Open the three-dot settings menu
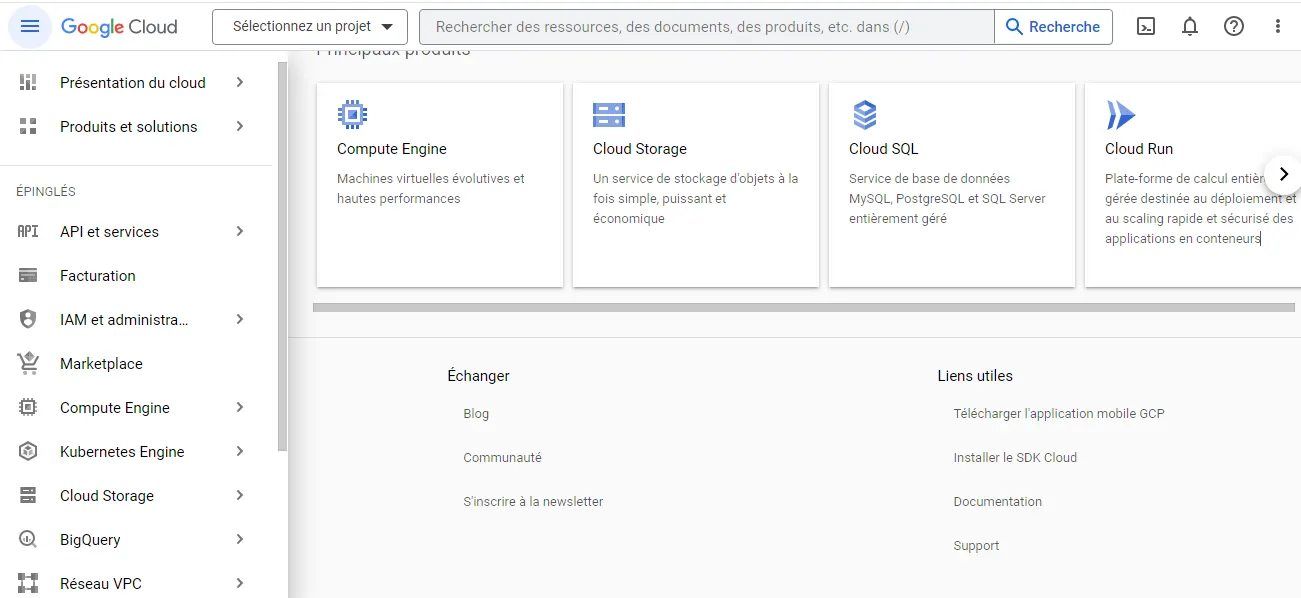 [1278, 27]
